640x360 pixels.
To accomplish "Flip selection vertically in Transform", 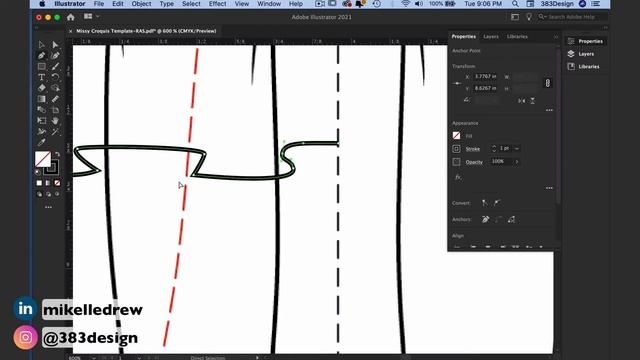I will pyautogui.click(x=533, y=100).
